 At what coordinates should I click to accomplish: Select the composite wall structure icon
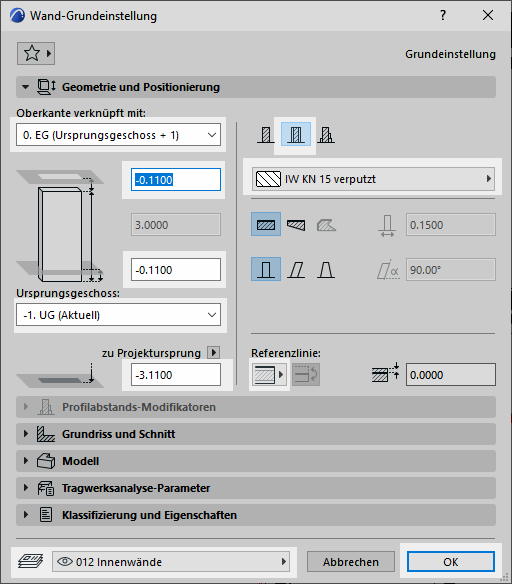pos(296,134)
